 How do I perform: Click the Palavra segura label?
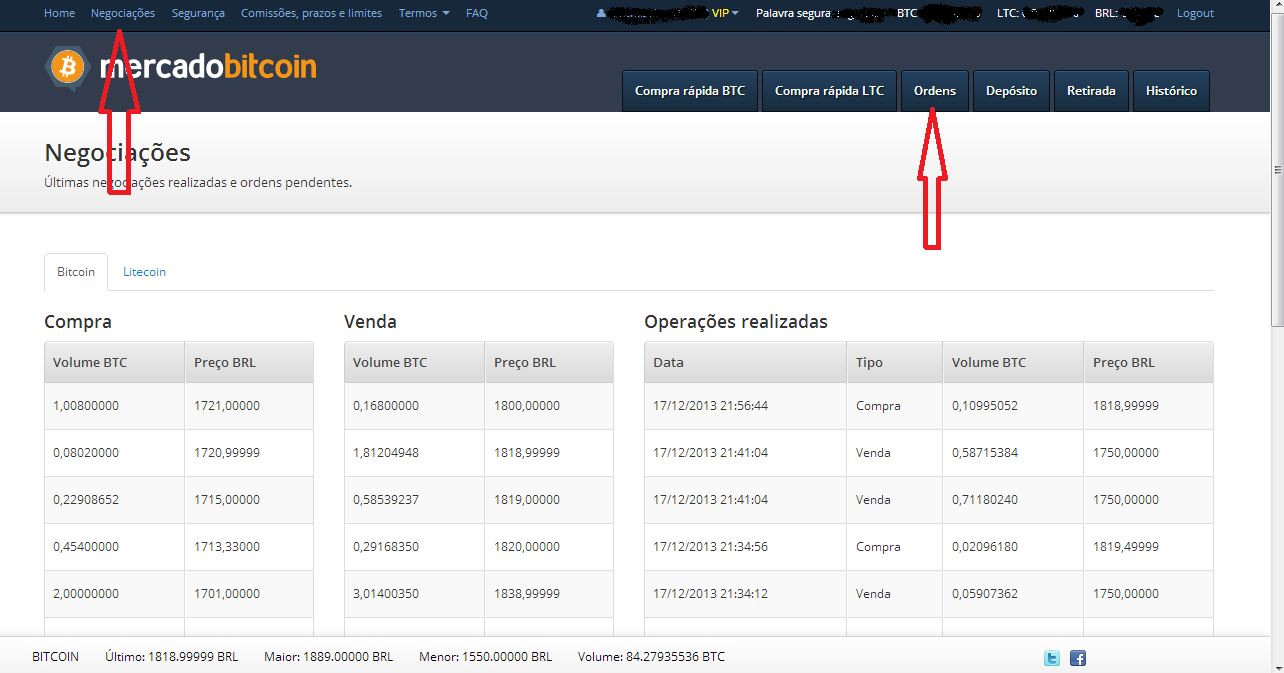[x=793, y=13]
